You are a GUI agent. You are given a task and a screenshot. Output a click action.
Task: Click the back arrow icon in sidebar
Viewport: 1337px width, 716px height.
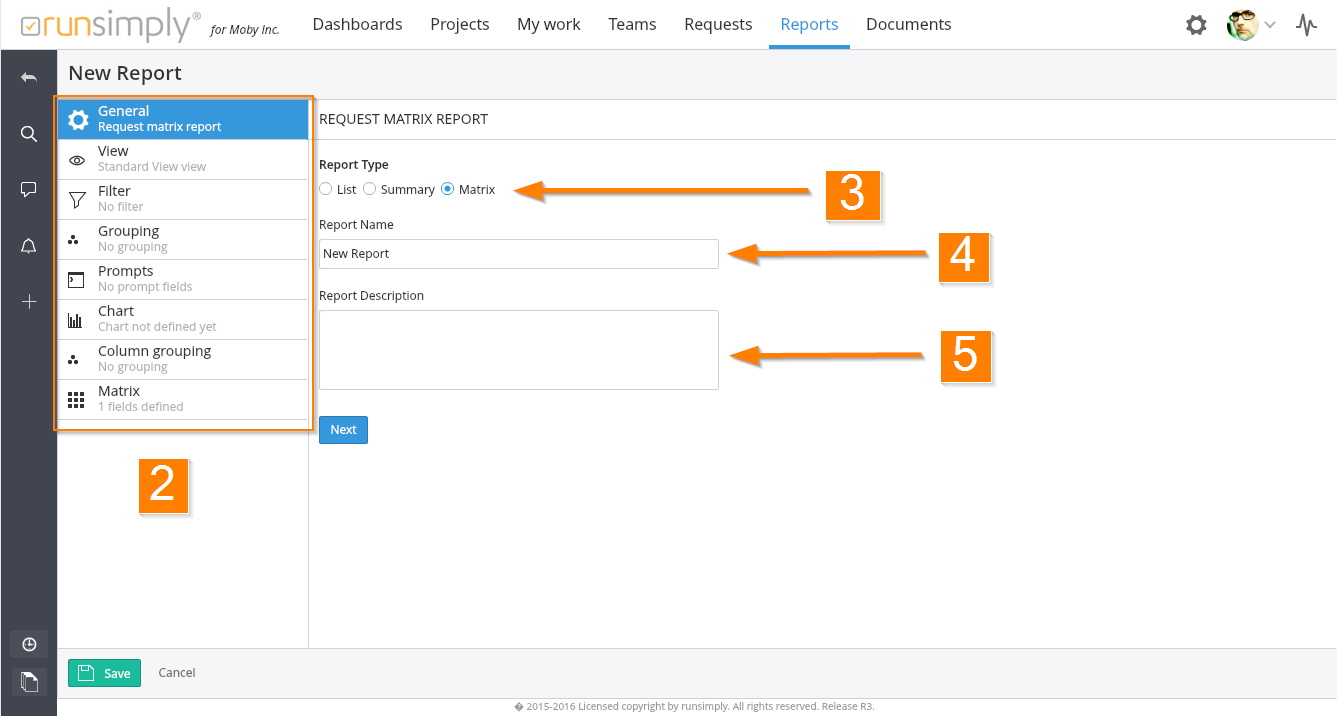tap(29, 78)
